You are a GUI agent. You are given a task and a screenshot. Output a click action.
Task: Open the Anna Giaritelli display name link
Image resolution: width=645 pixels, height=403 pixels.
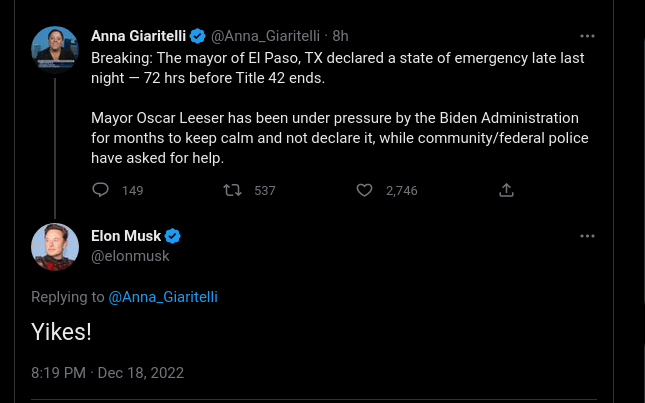[139, 36]
